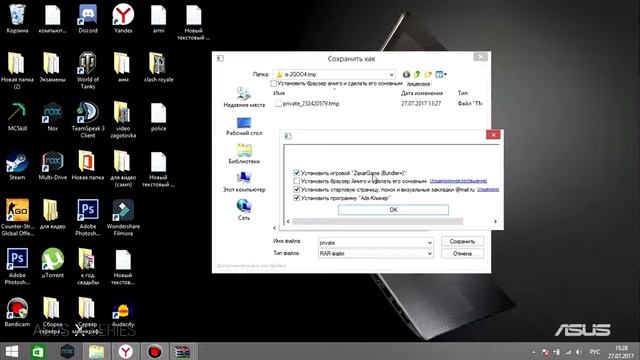The height and width of the screenshot is (360, 640).
Task: Click the Лицензия button near the top checkbox
Action: (418, 84)
